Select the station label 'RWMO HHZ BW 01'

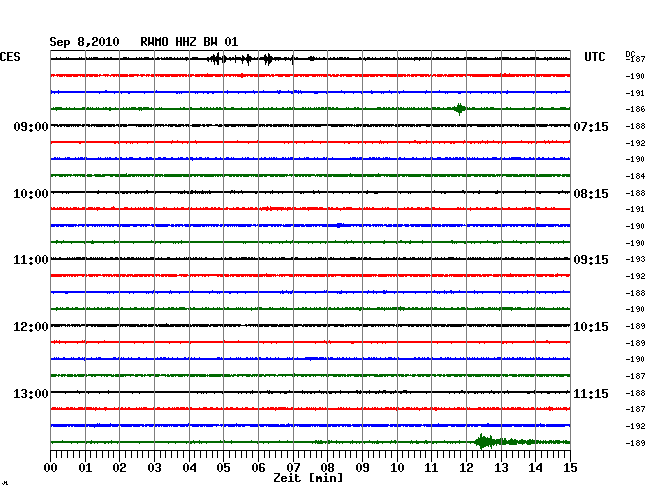tap(189, 42)
